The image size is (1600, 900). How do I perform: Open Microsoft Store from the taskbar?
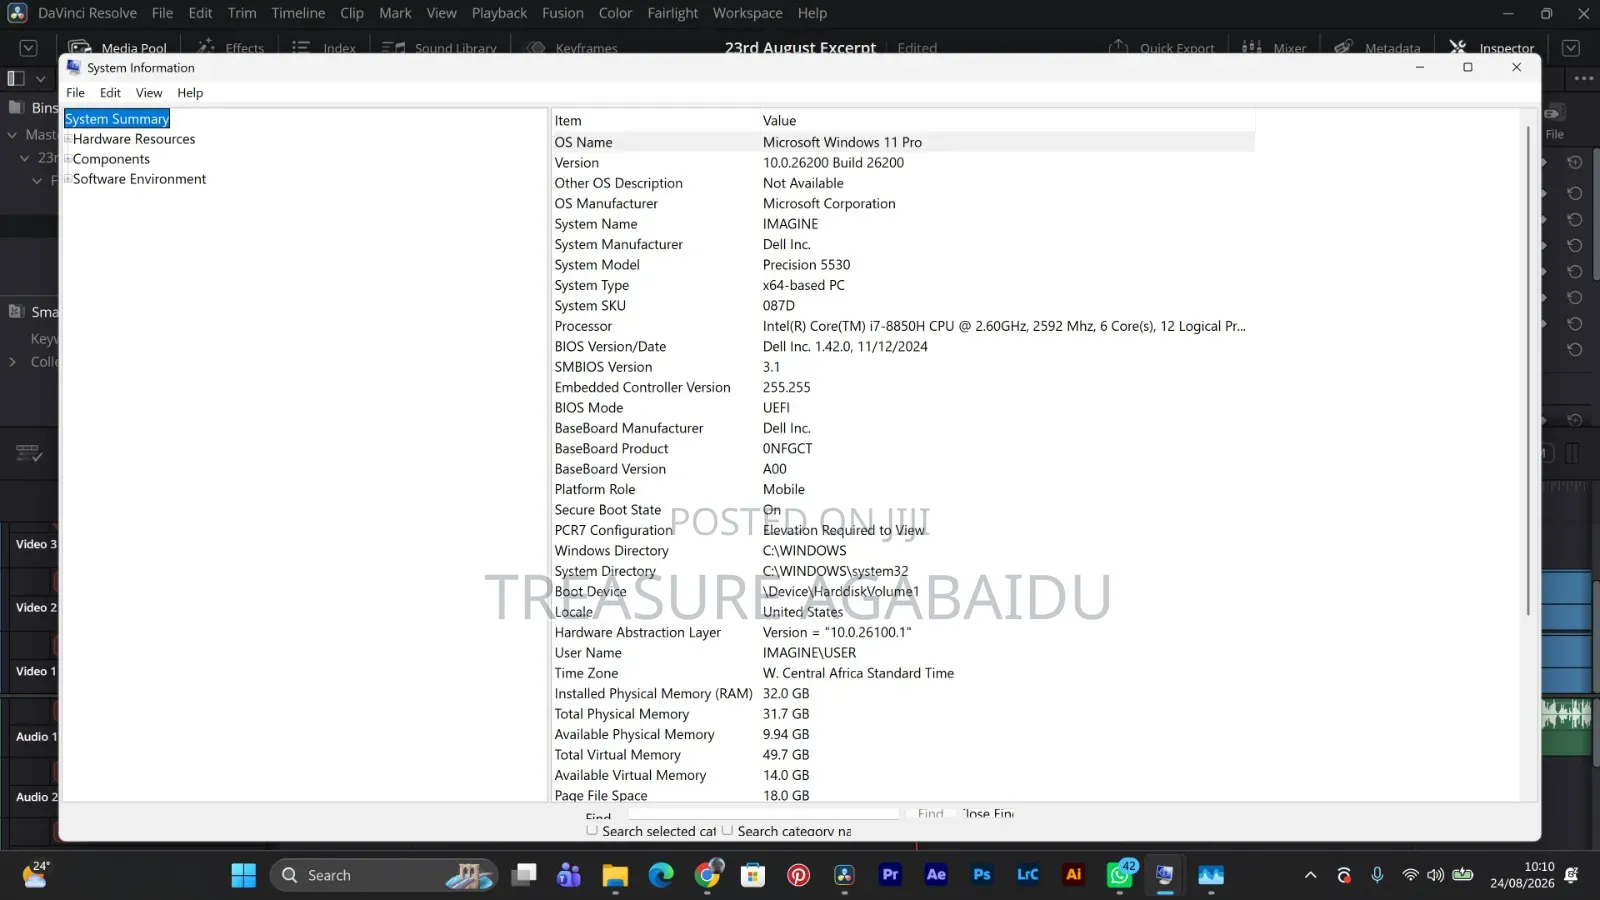[753, 875]
